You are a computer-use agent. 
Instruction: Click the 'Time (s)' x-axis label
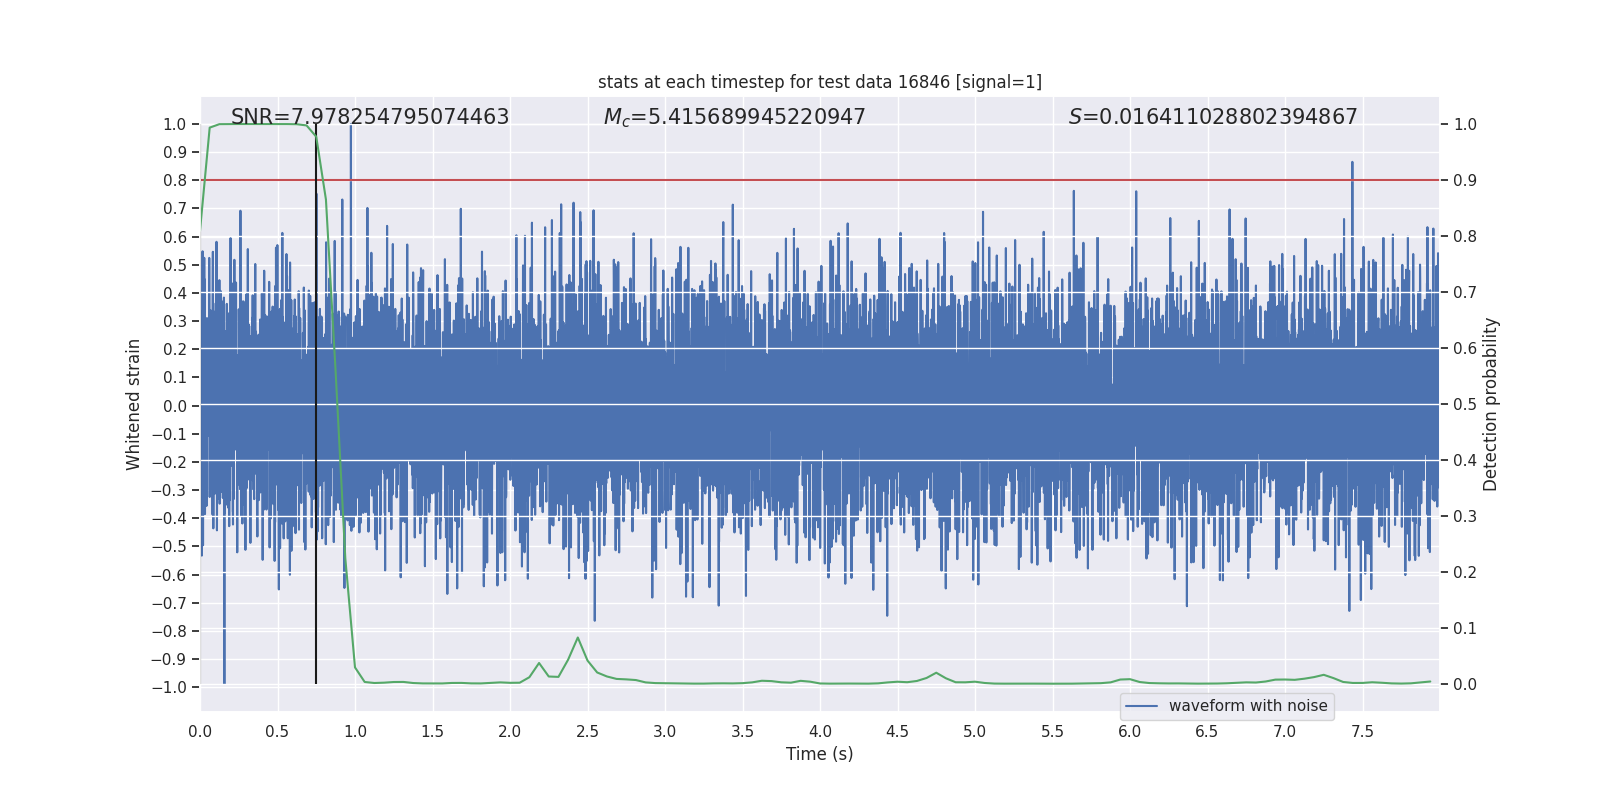coord(819,754)
